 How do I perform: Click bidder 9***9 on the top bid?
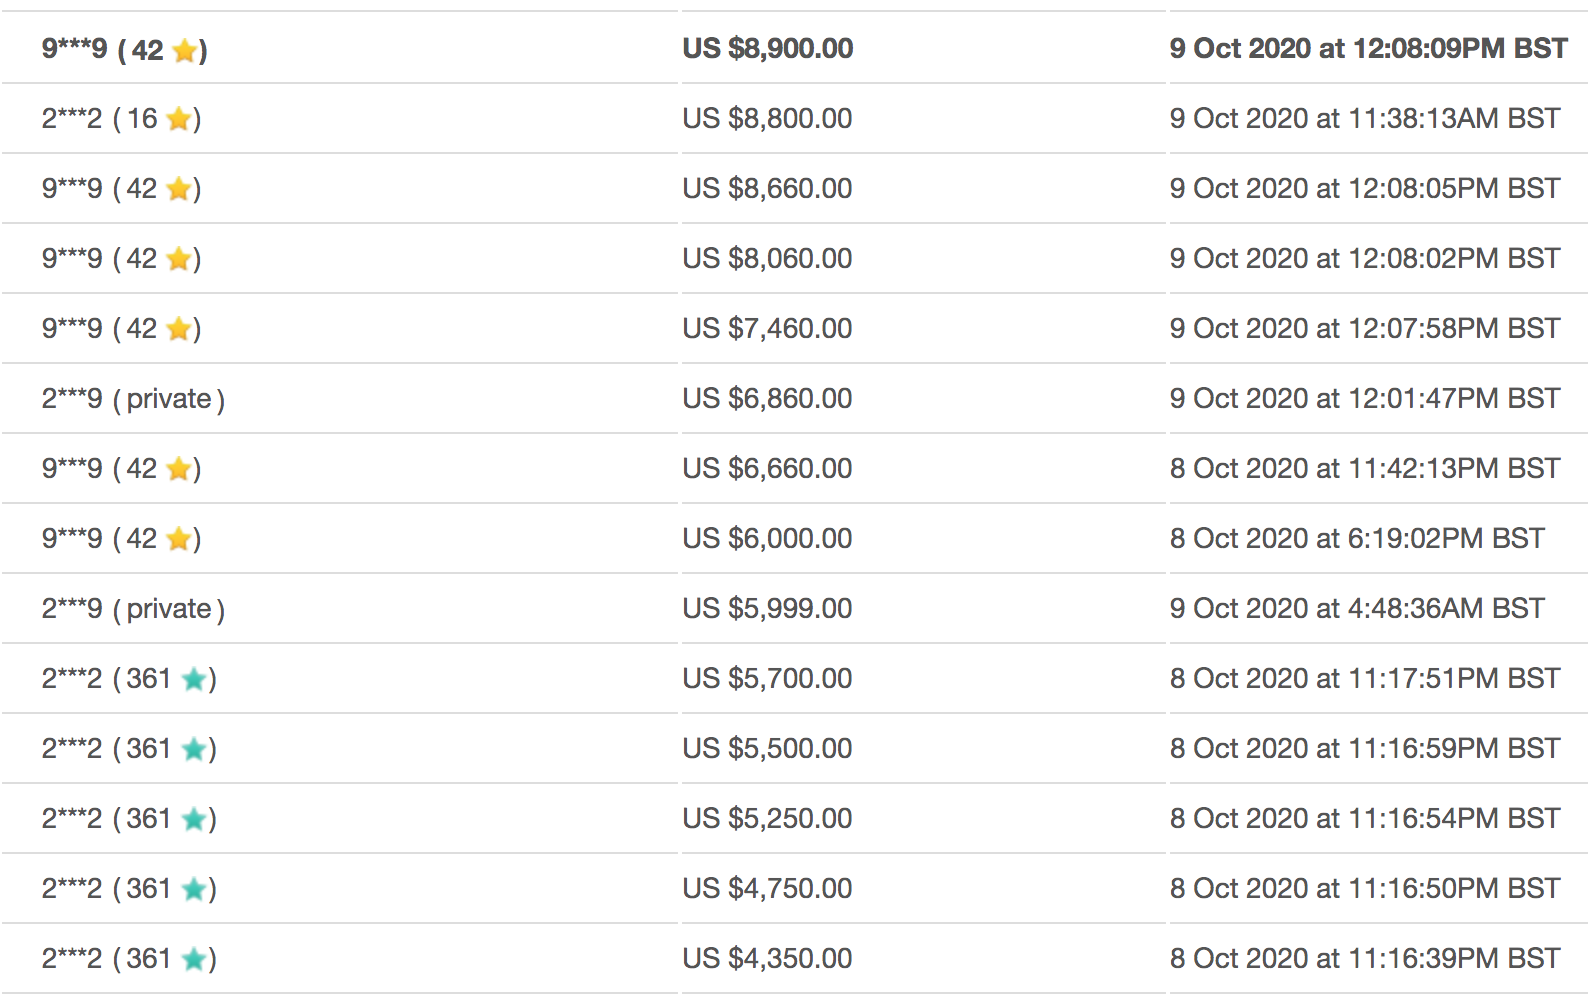[74, 49]
